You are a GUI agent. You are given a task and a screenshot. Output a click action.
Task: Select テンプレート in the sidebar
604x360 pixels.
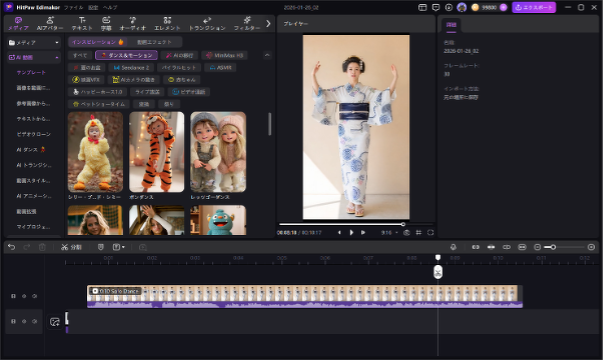[31, 72]
